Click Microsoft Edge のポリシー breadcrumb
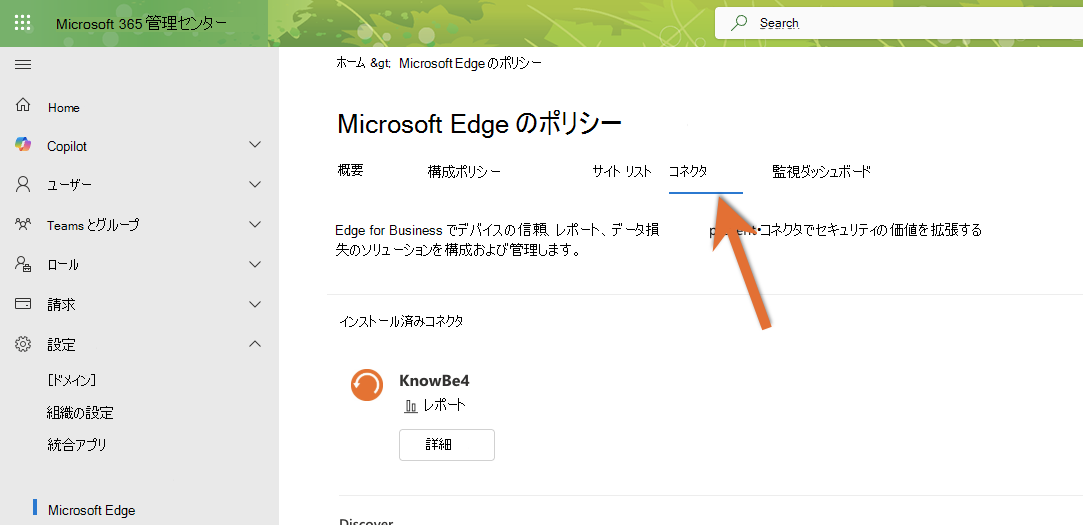1083x525 pixels. (470, 63)
